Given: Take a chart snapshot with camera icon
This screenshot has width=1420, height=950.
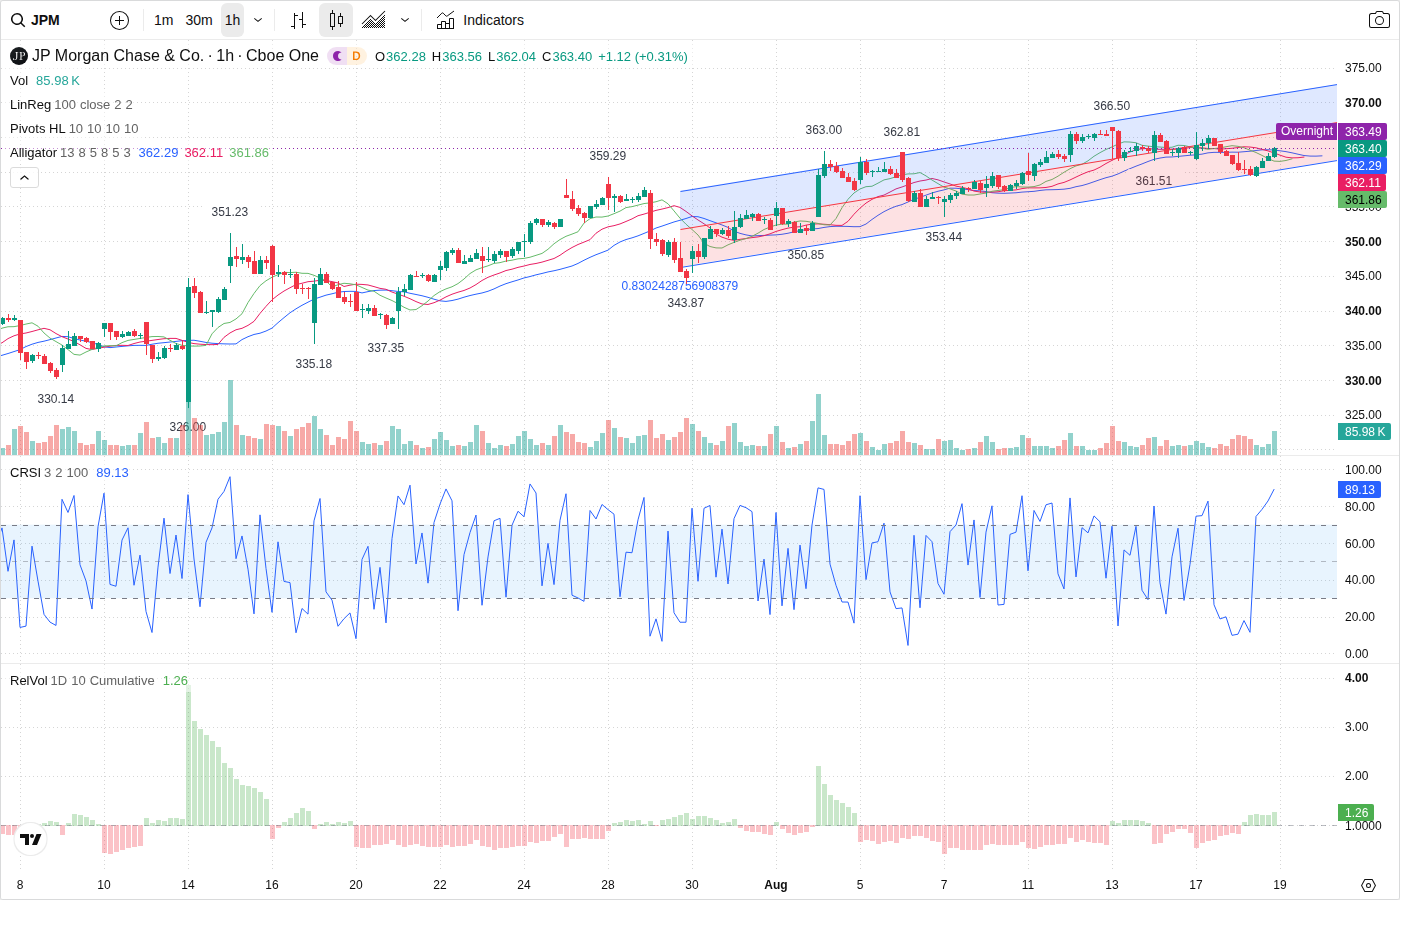Looking at the screenshot, I should click(1379, 20).
